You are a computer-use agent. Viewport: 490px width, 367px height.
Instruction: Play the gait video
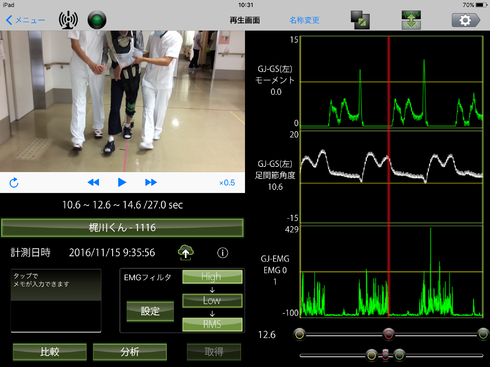[122, 182]
